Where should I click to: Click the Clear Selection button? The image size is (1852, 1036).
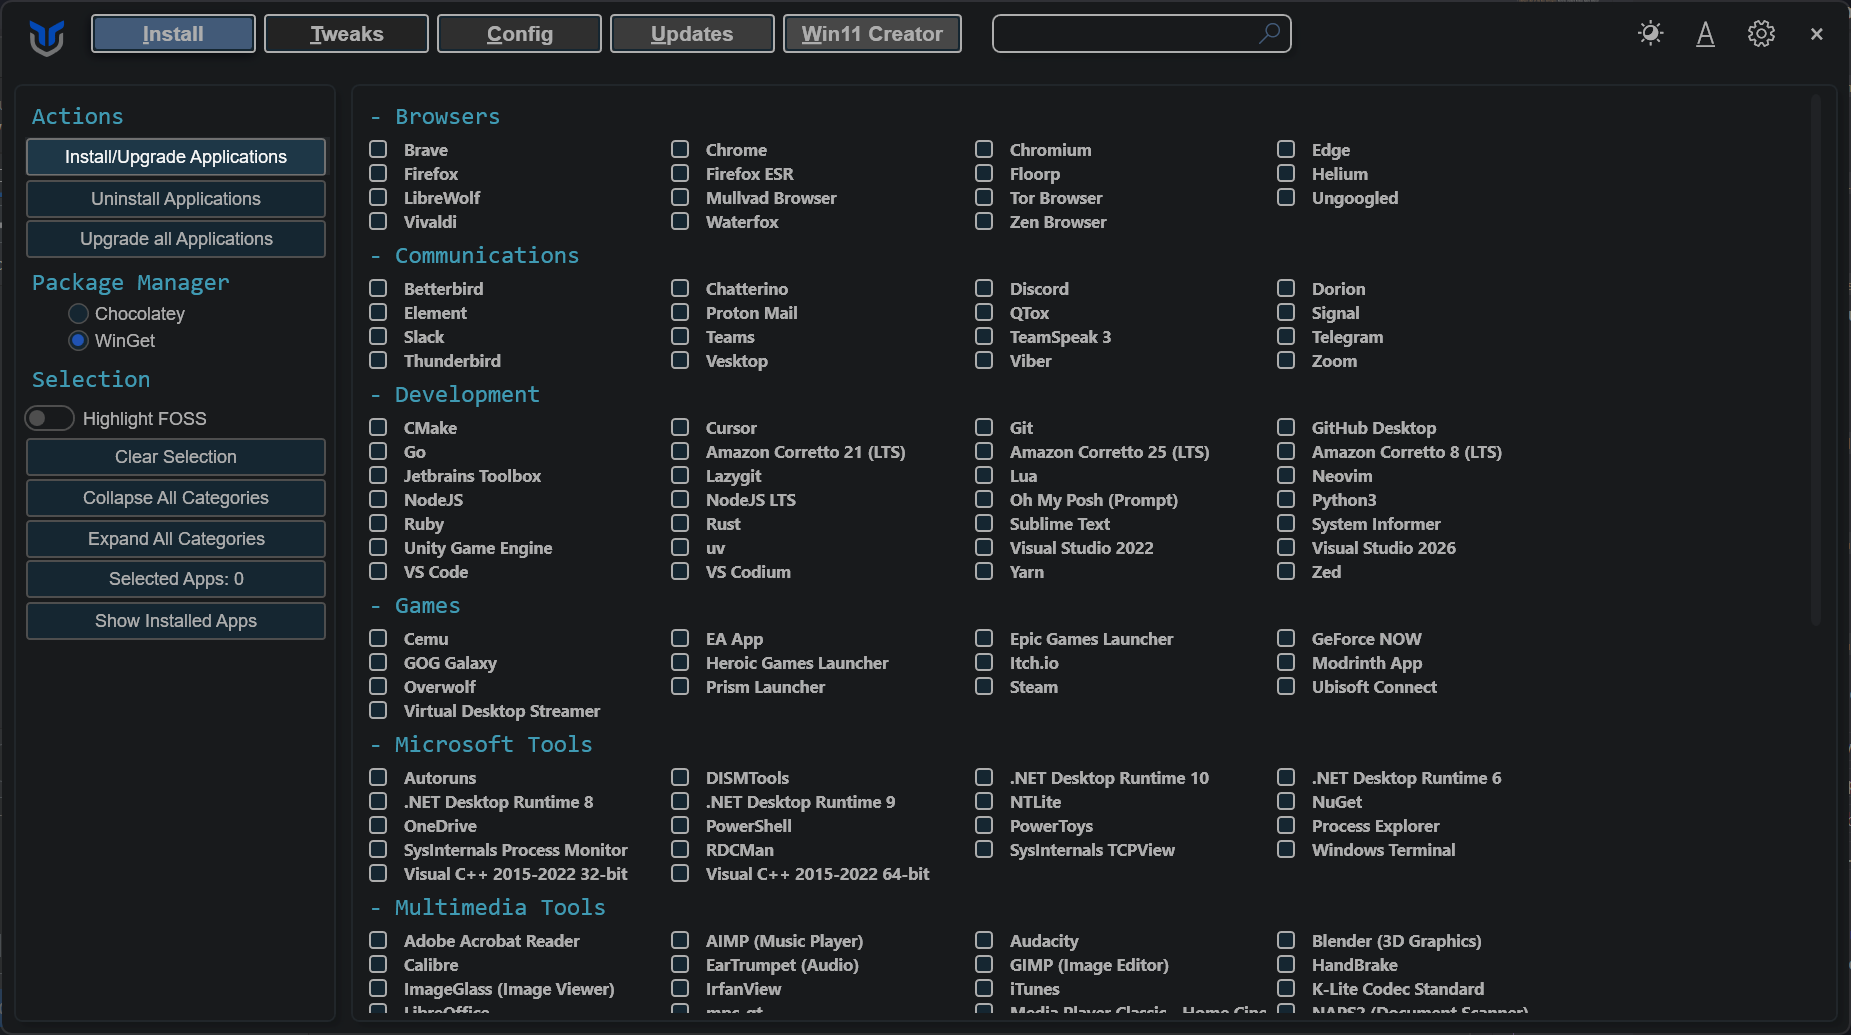[176, 457]
